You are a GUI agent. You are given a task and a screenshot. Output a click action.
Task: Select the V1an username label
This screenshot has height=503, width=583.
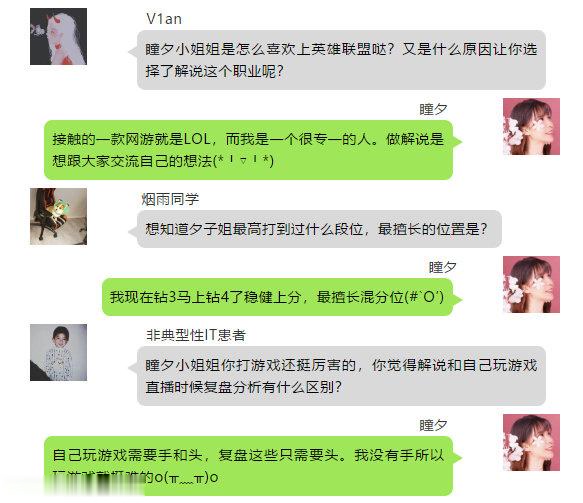[164, 19]
